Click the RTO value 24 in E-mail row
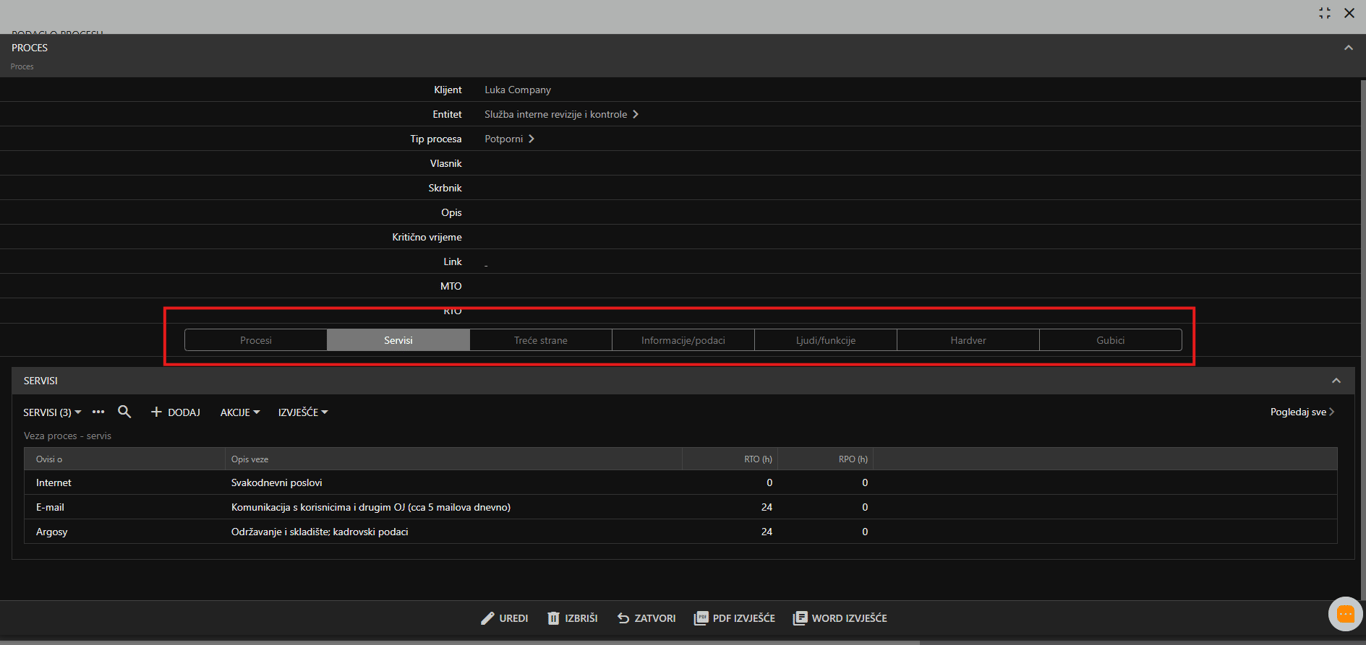This screenshot has height=645, width=1366. coord(767,507)
